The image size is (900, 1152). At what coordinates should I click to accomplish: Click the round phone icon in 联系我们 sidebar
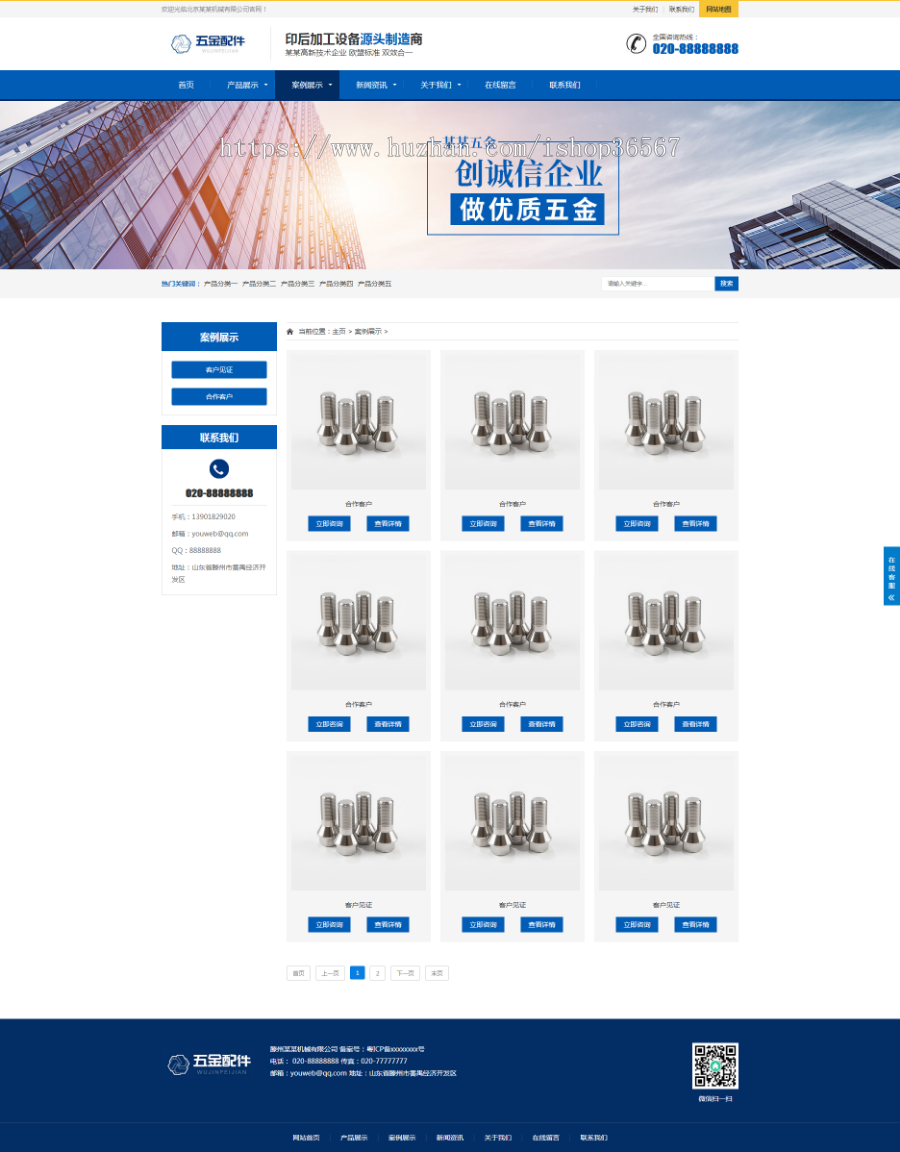tap(219, 469)
